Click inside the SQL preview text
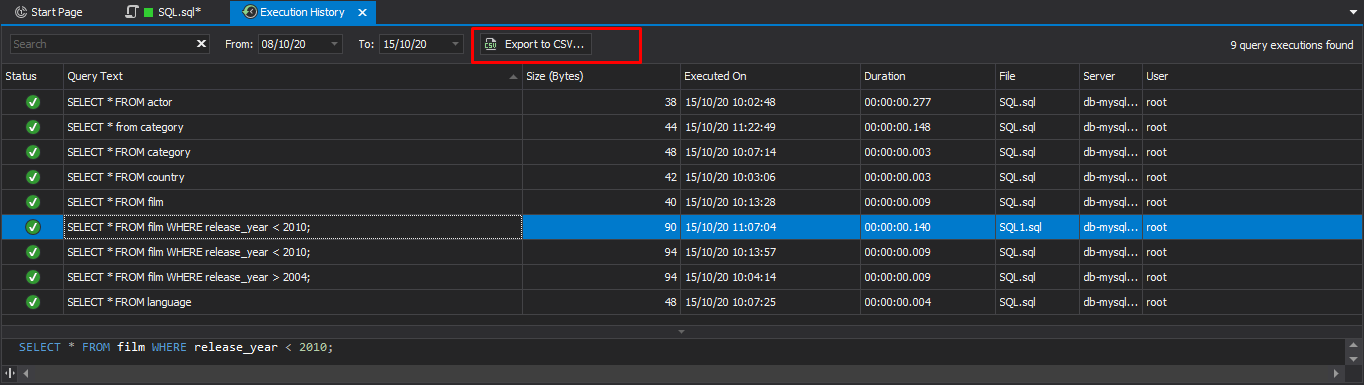This screenshot has width=1364, height=385. click(175, 347)
